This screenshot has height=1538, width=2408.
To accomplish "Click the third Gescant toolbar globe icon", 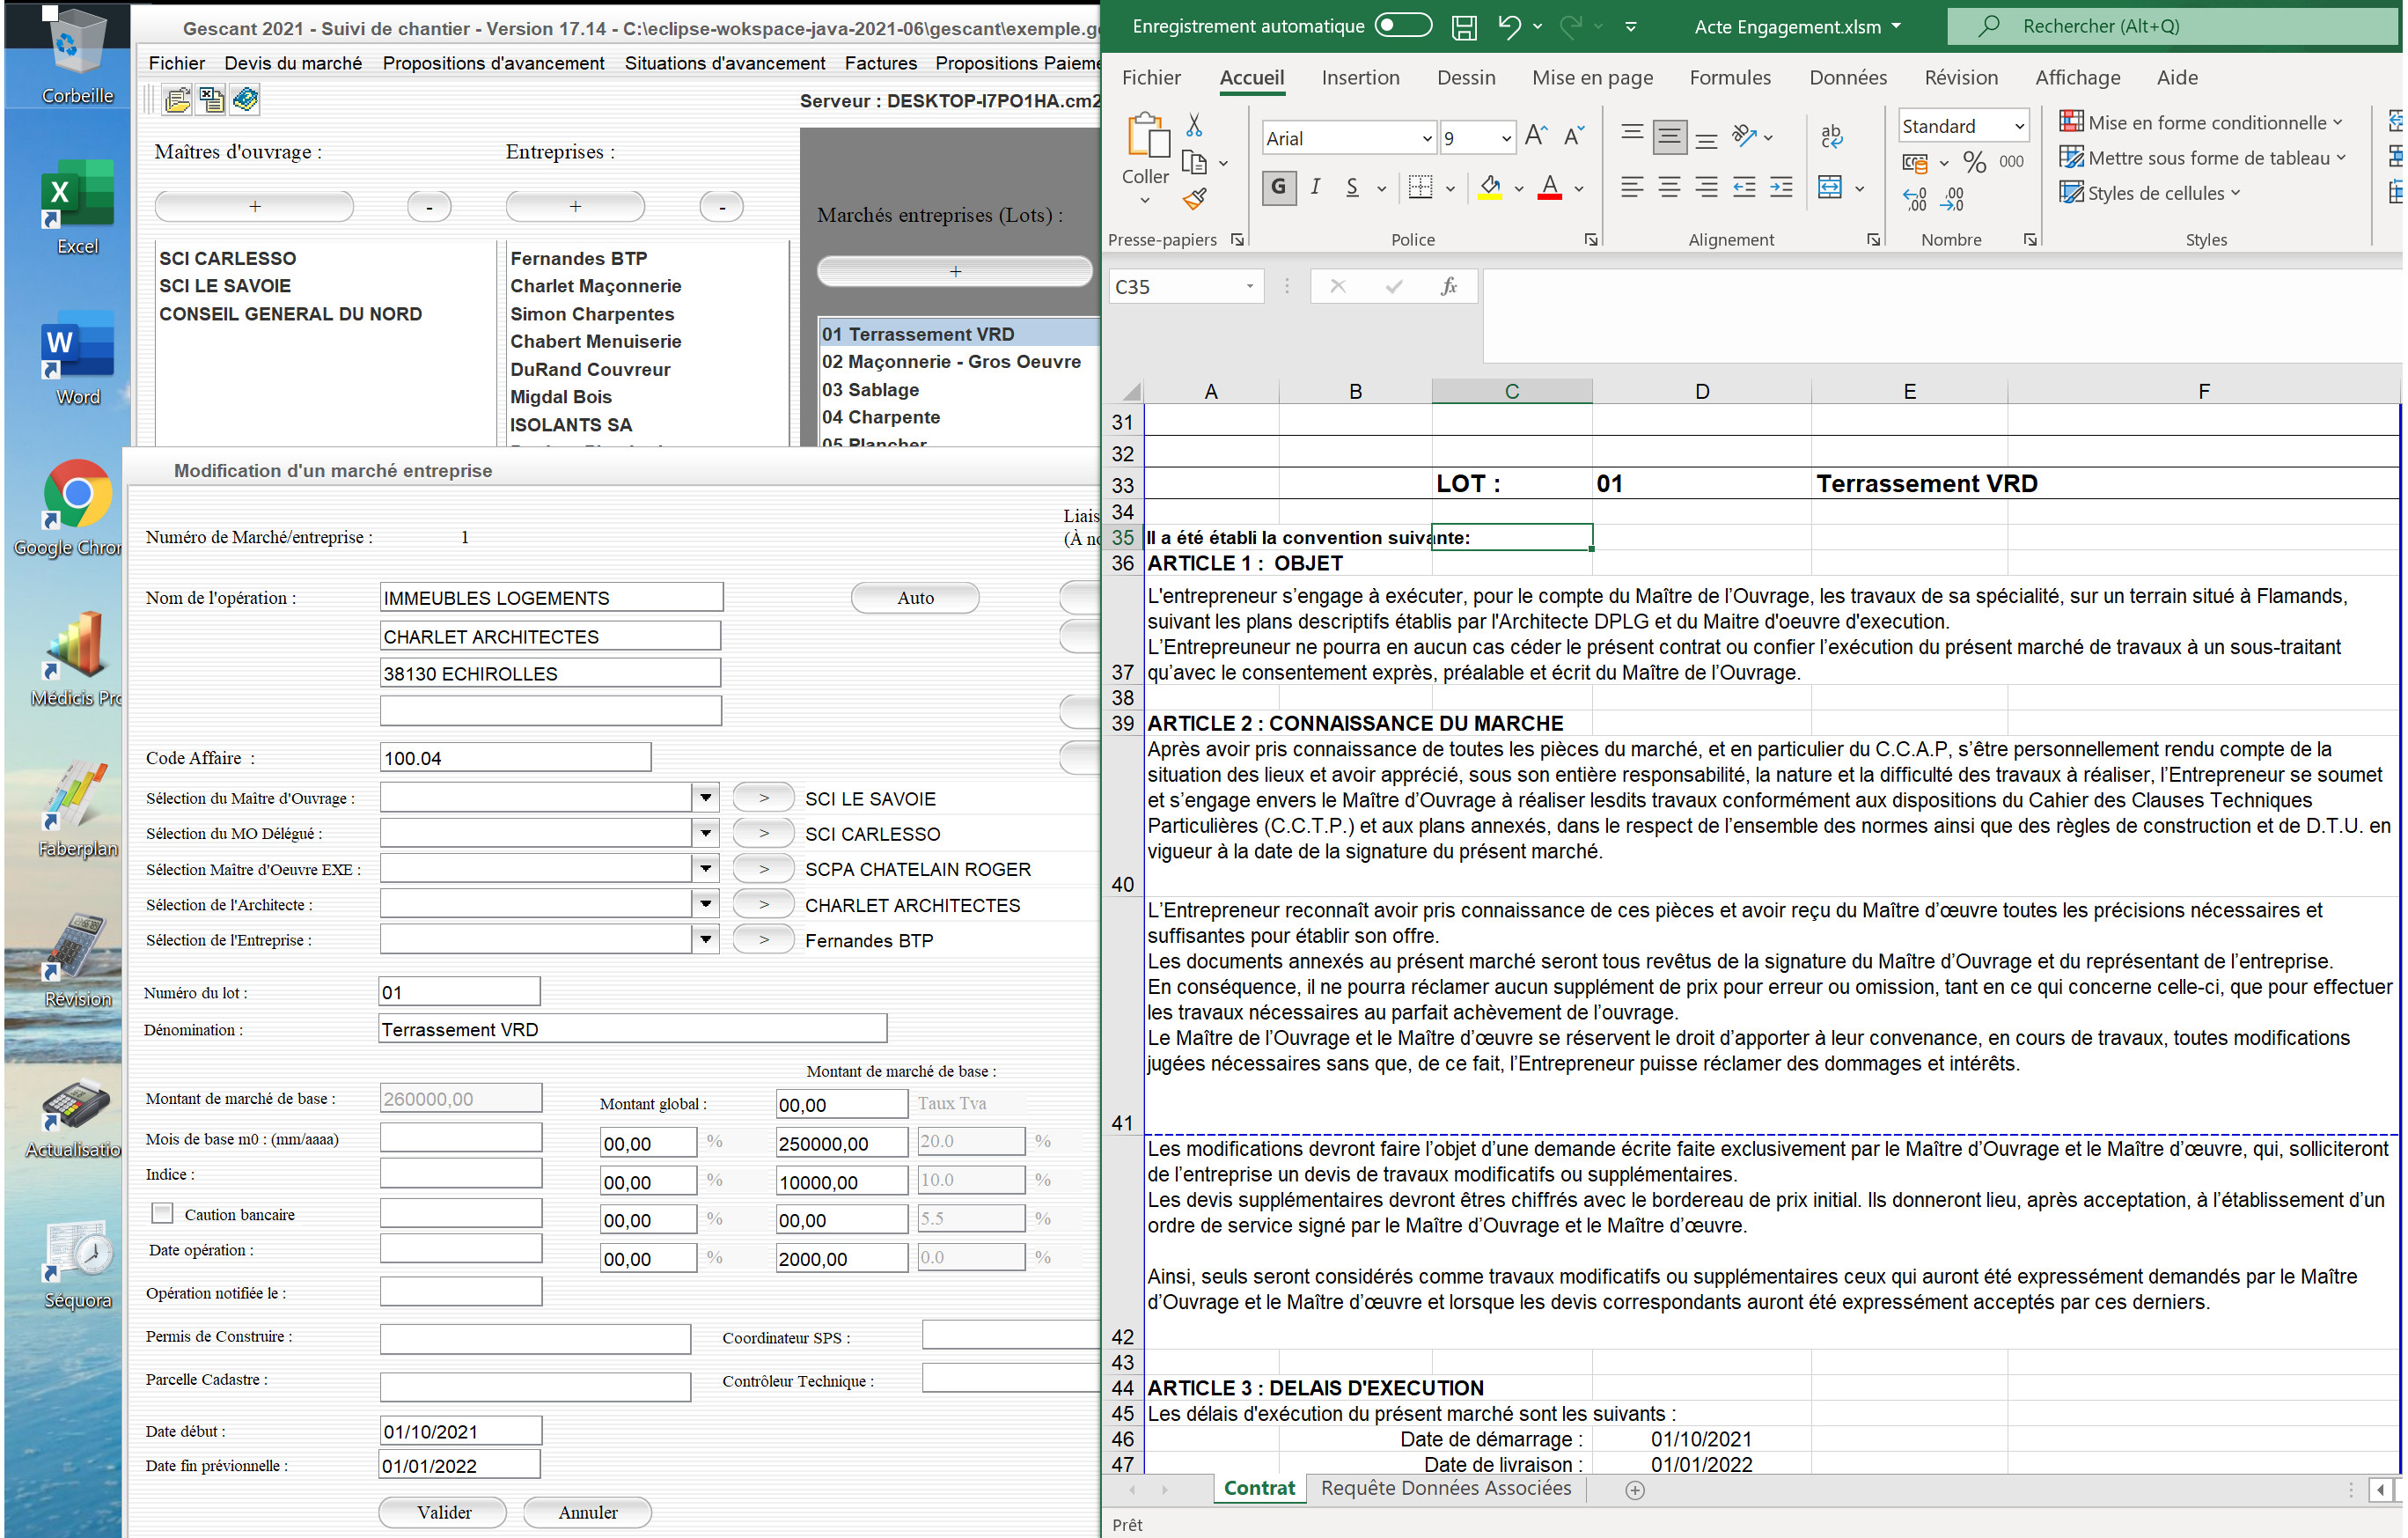I will pos(245,99).
